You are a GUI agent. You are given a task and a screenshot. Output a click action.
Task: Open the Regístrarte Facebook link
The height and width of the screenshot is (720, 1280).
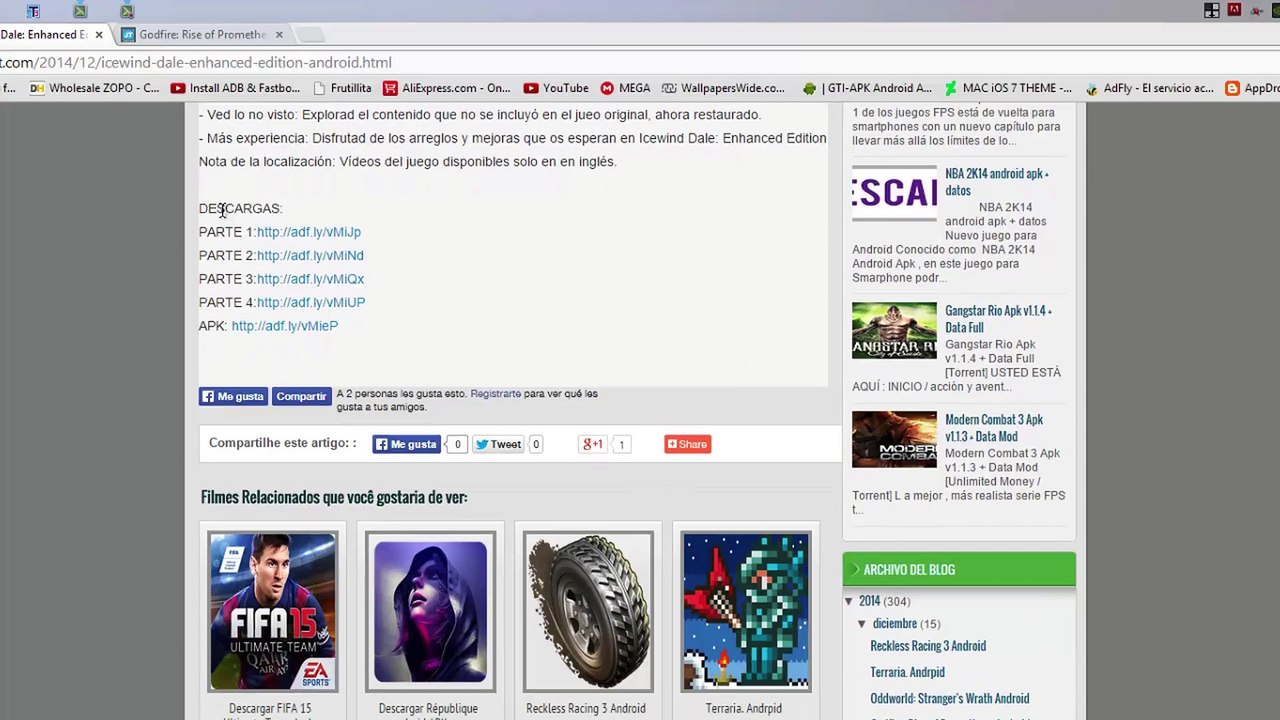tap(496, 394)
